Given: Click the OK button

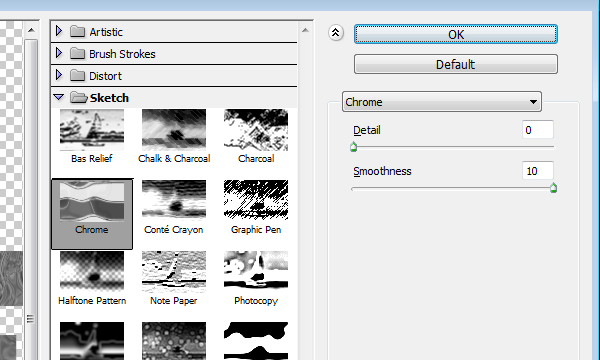Looking at the screenshot, I should click(456, 34).
